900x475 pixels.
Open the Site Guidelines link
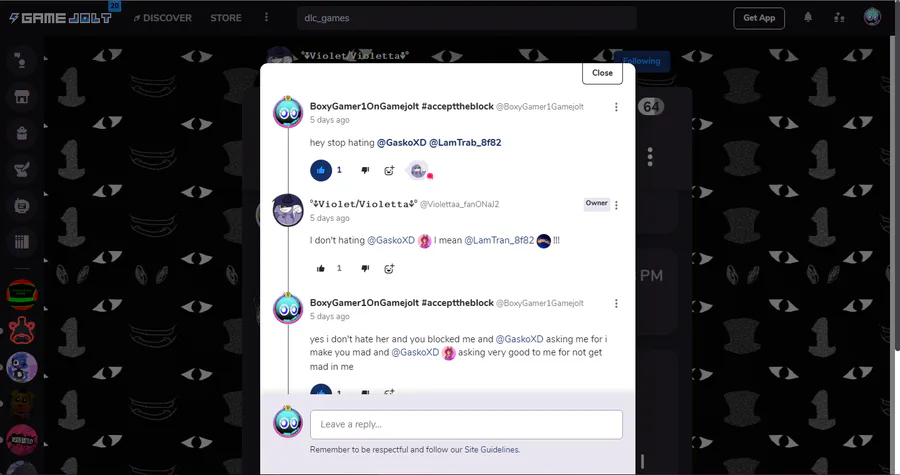491,450
